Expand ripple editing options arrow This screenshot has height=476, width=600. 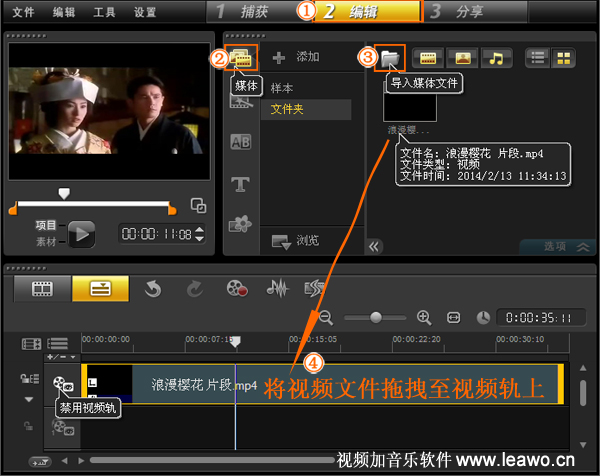[x=29, y=399]
